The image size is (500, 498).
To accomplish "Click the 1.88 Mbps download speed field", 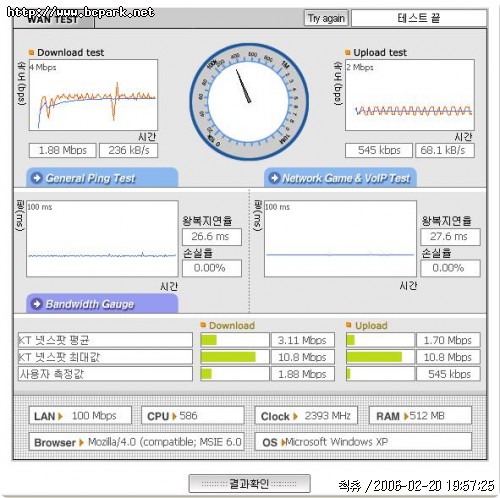I will (63, 150).
